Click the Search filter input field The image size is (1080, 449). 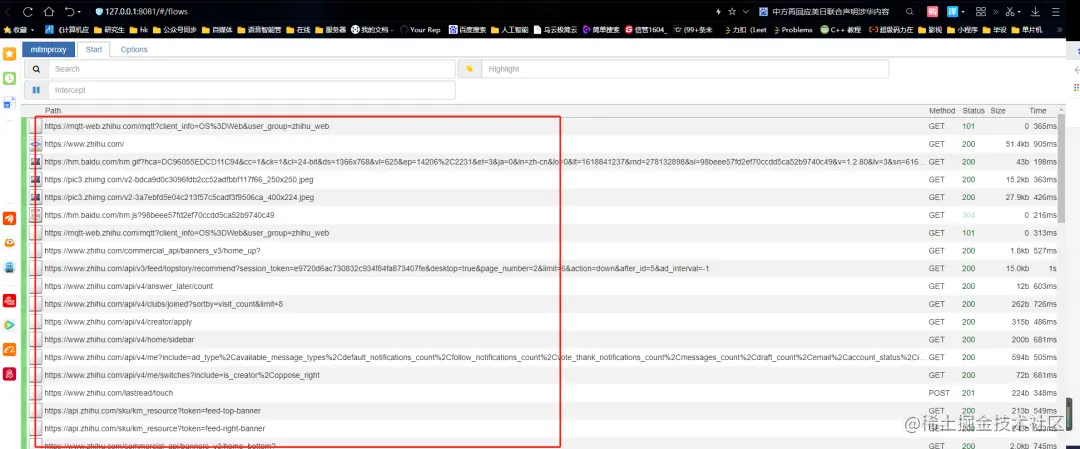pos(251,69)
